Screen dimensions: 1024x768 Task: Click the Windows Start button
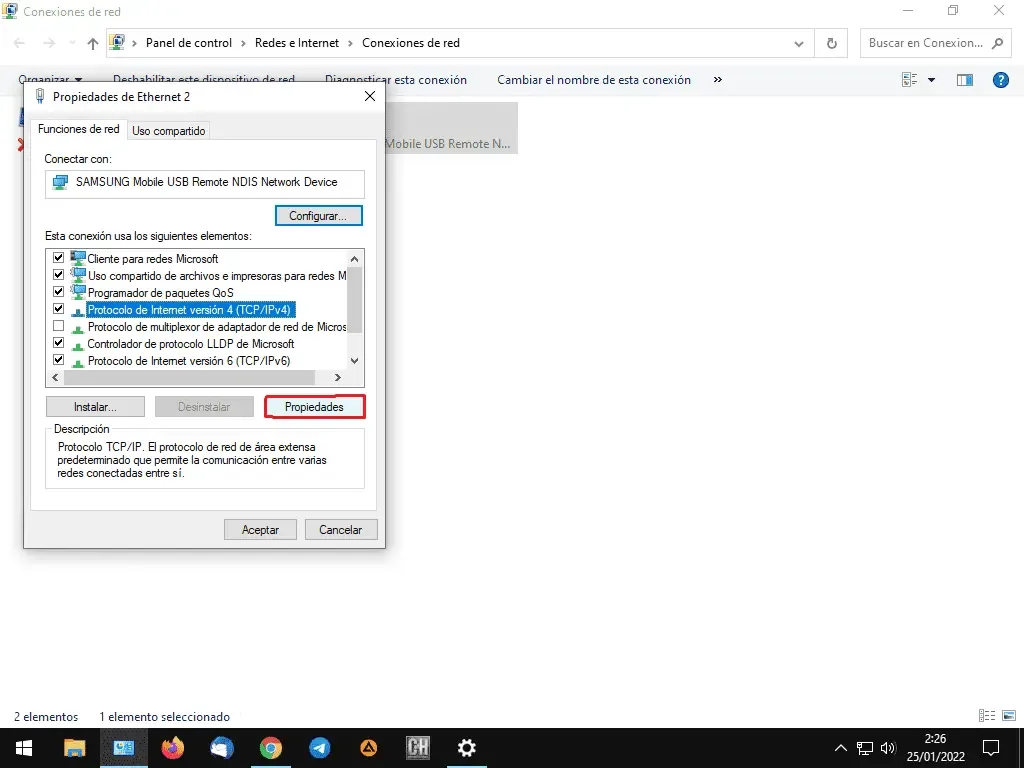24,748
